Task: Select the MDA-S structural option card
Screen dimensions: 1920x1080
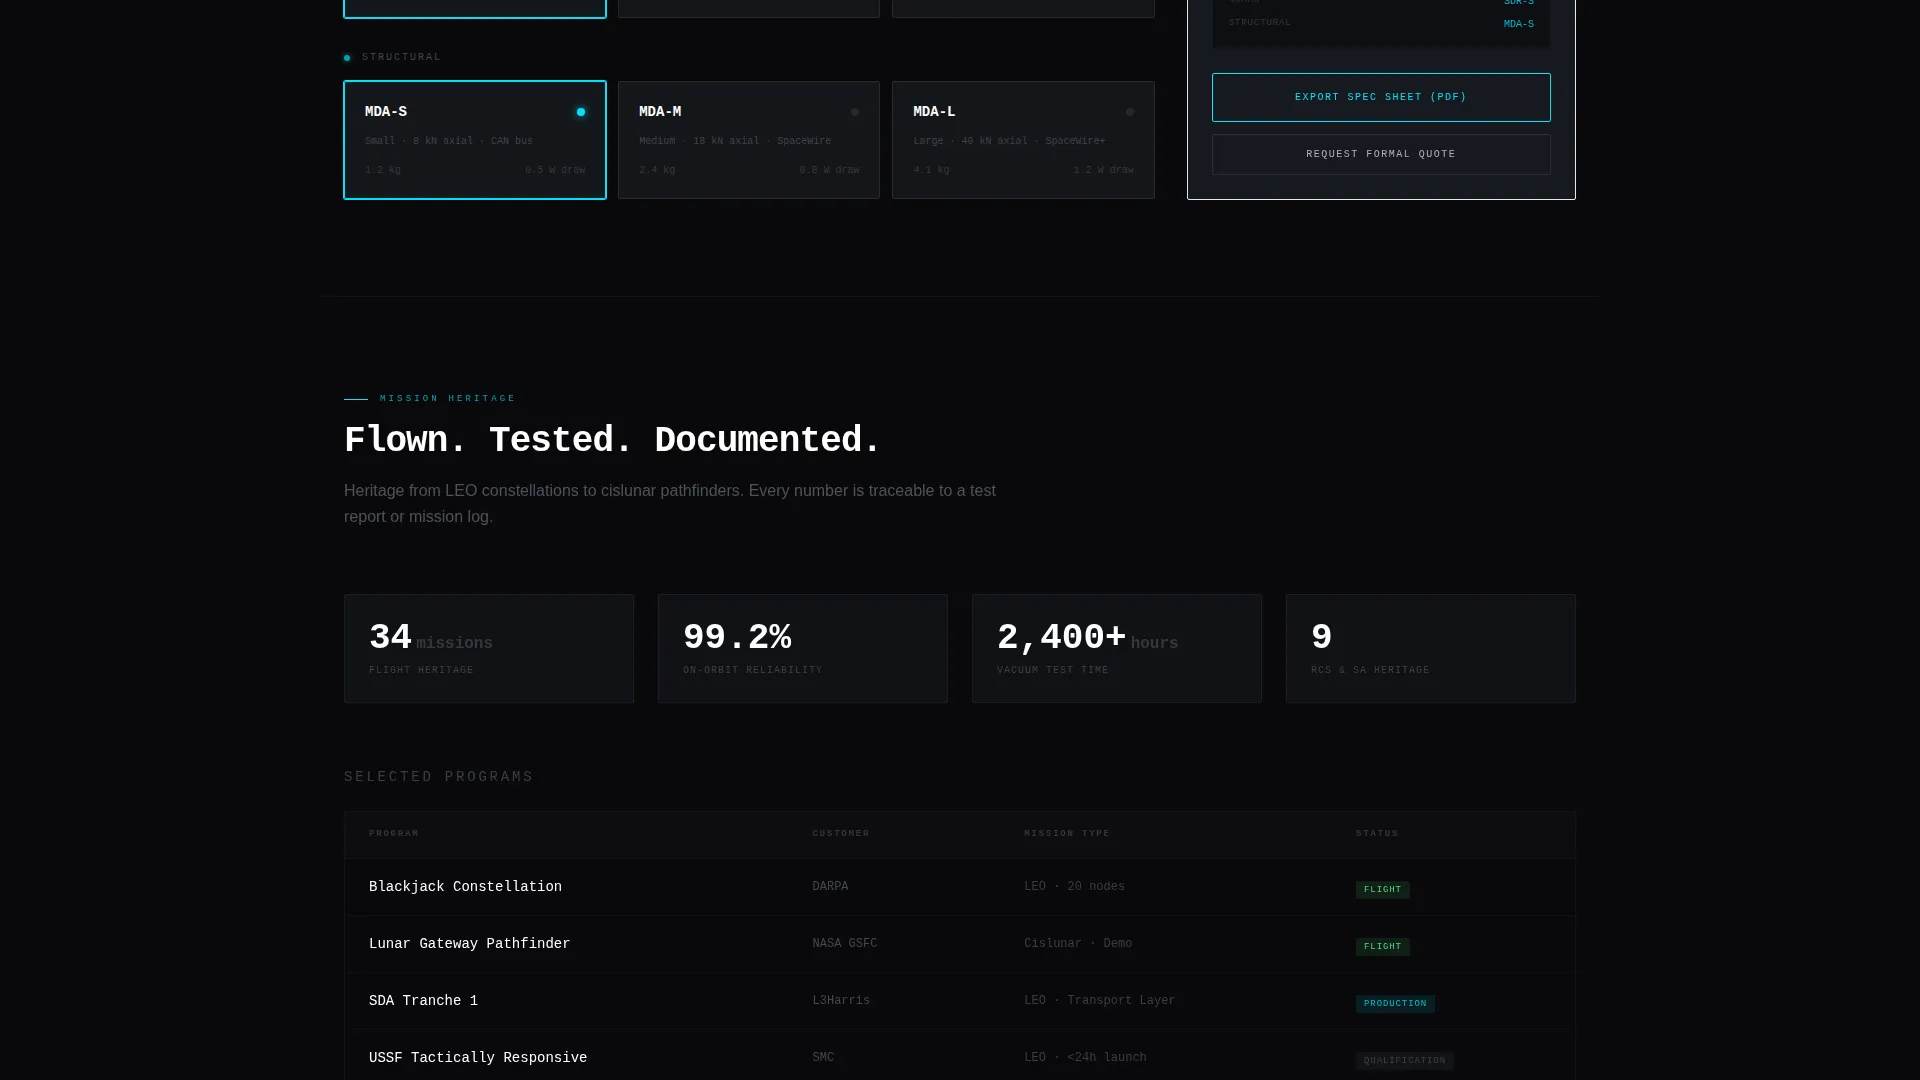Action: coord(474,140)
